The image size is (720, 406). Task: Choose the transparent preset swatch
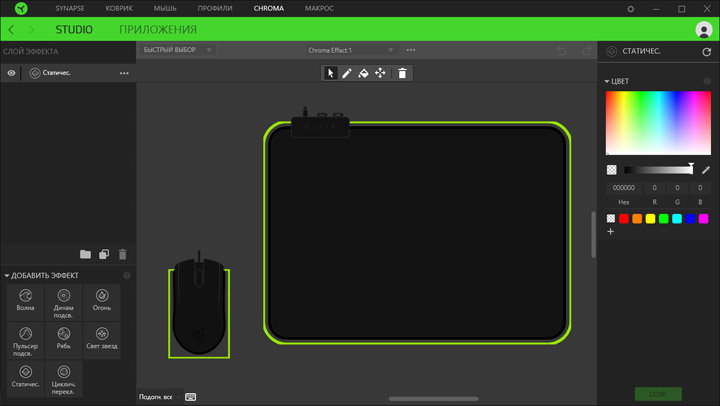[x=611, y=219]
